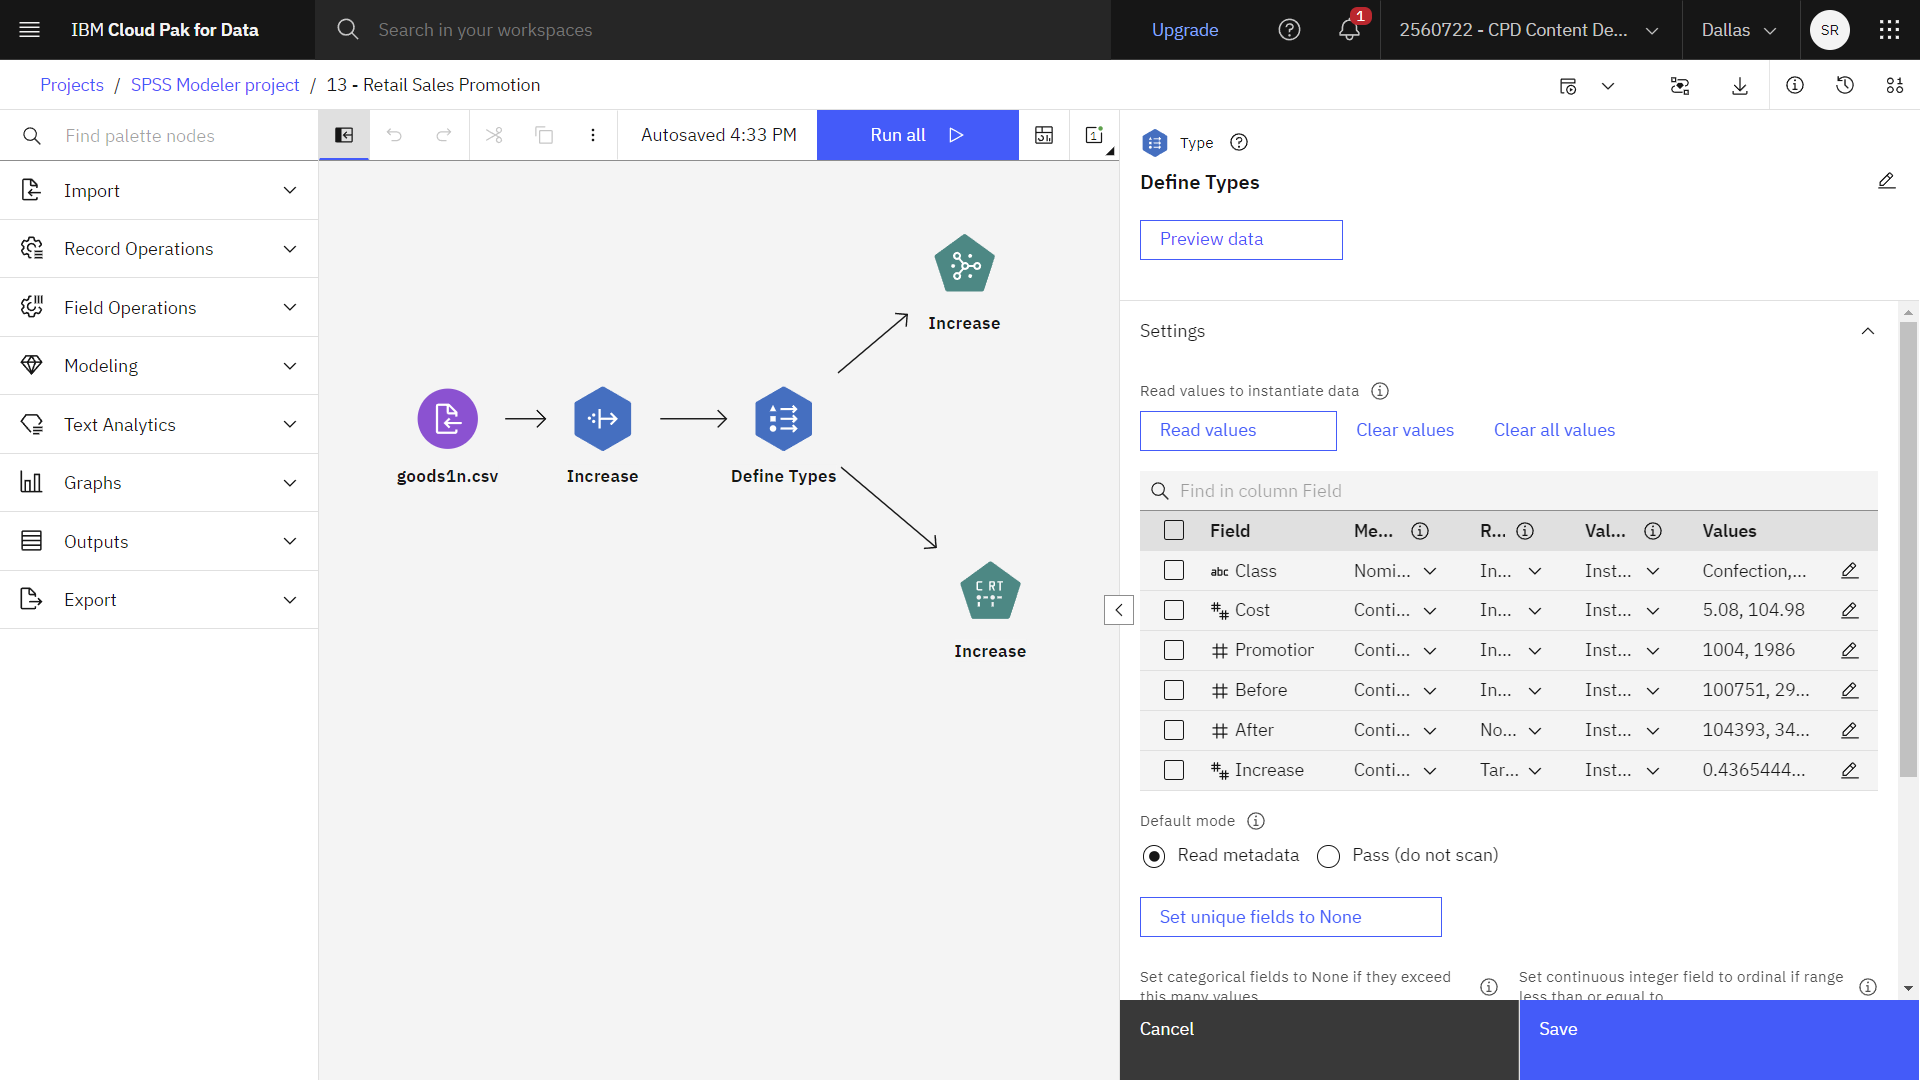Open value mode dropdown for Before field
Screen dimensions: 1920x1080
point(1623,690)
